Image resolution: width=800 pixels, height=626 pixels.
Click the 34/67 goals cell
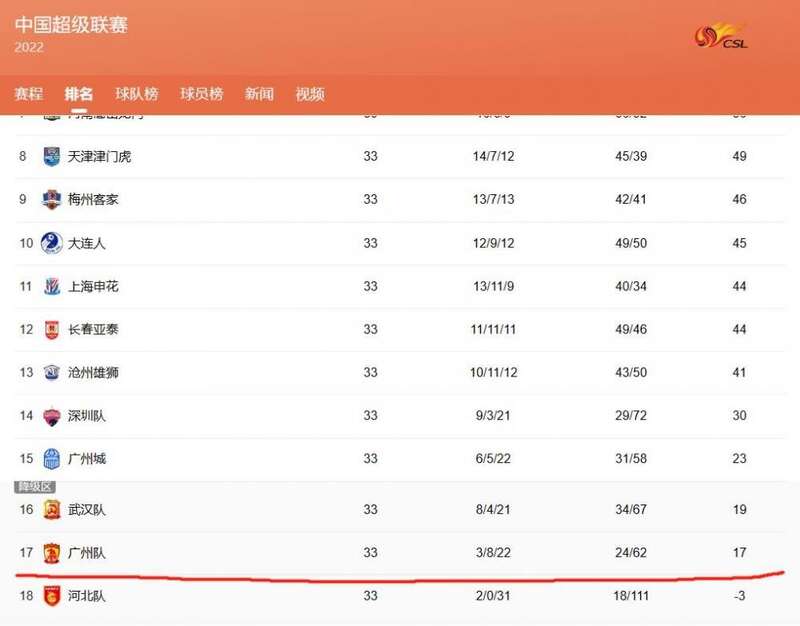click(631, 510)
